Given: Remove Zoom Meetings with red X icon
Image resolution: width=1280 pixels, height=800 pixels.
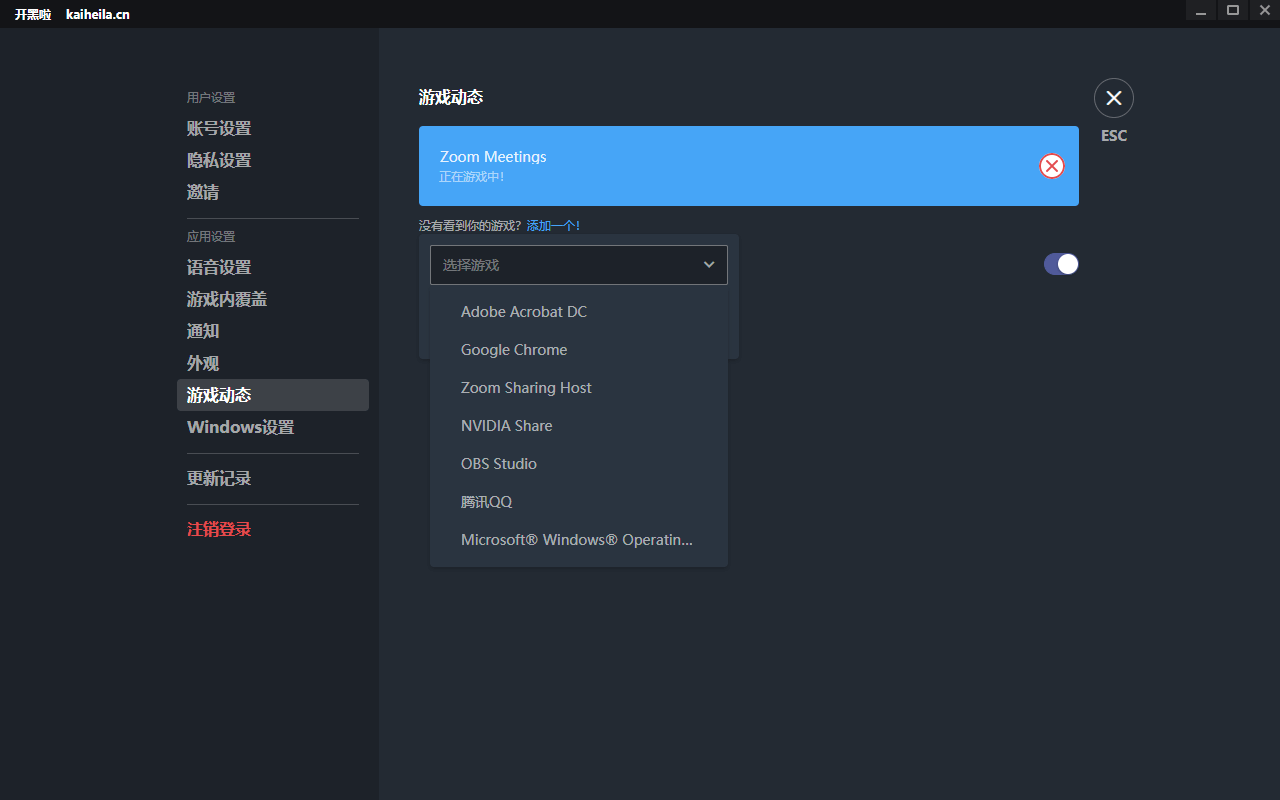Looking at the screenshot, I should pyautogui.click(x=1051, y=166).
